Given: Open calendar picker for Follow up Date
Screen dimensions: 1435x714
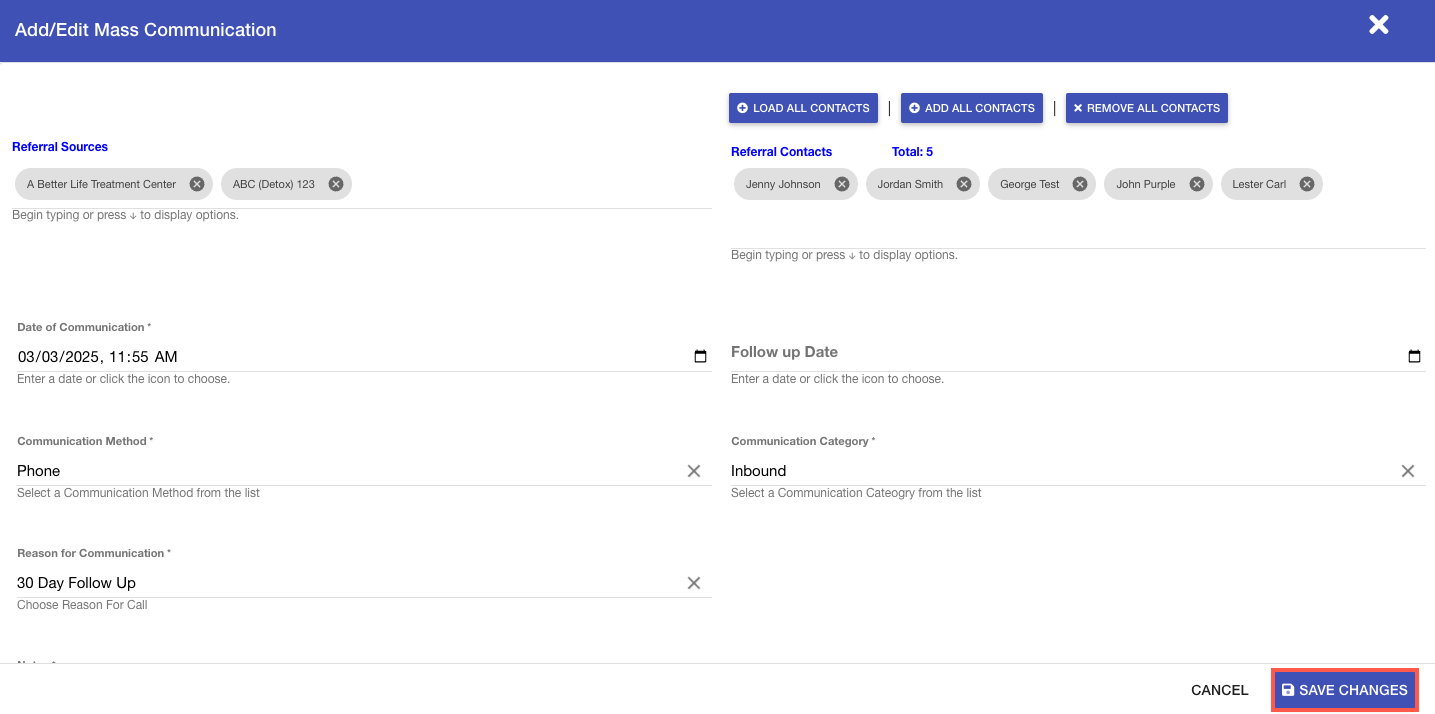Looking at the screenshot, I should tap(1414, 357).
